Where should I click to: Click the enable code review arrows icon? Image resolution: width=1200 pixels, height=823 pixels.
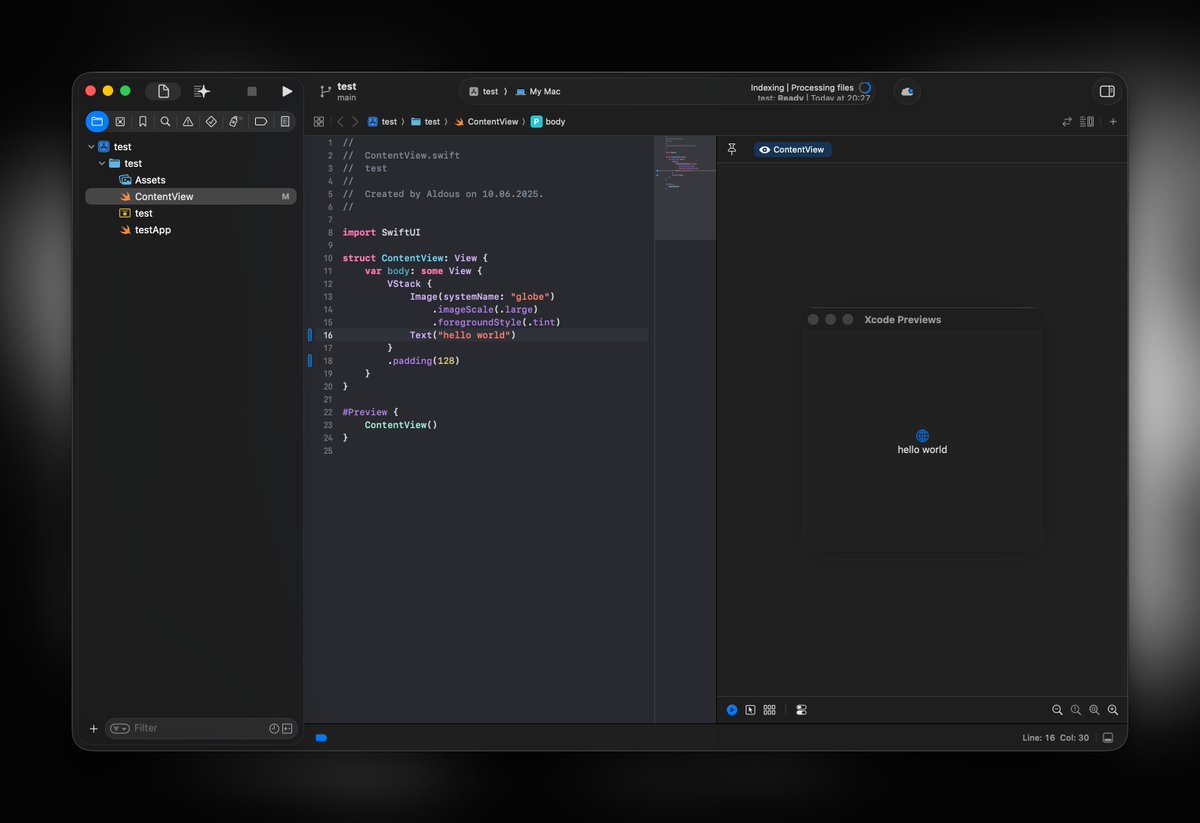click(x=1067, y=121)
